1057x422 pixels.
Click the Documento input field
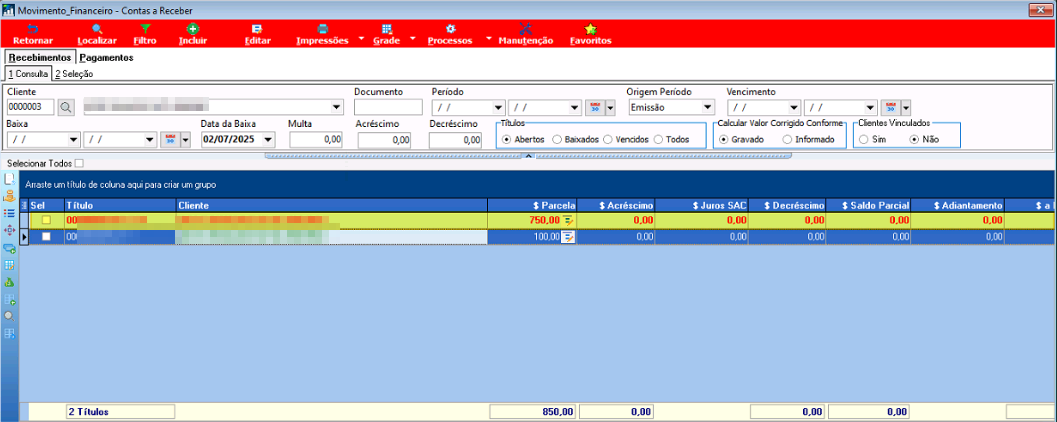(388, 107)
